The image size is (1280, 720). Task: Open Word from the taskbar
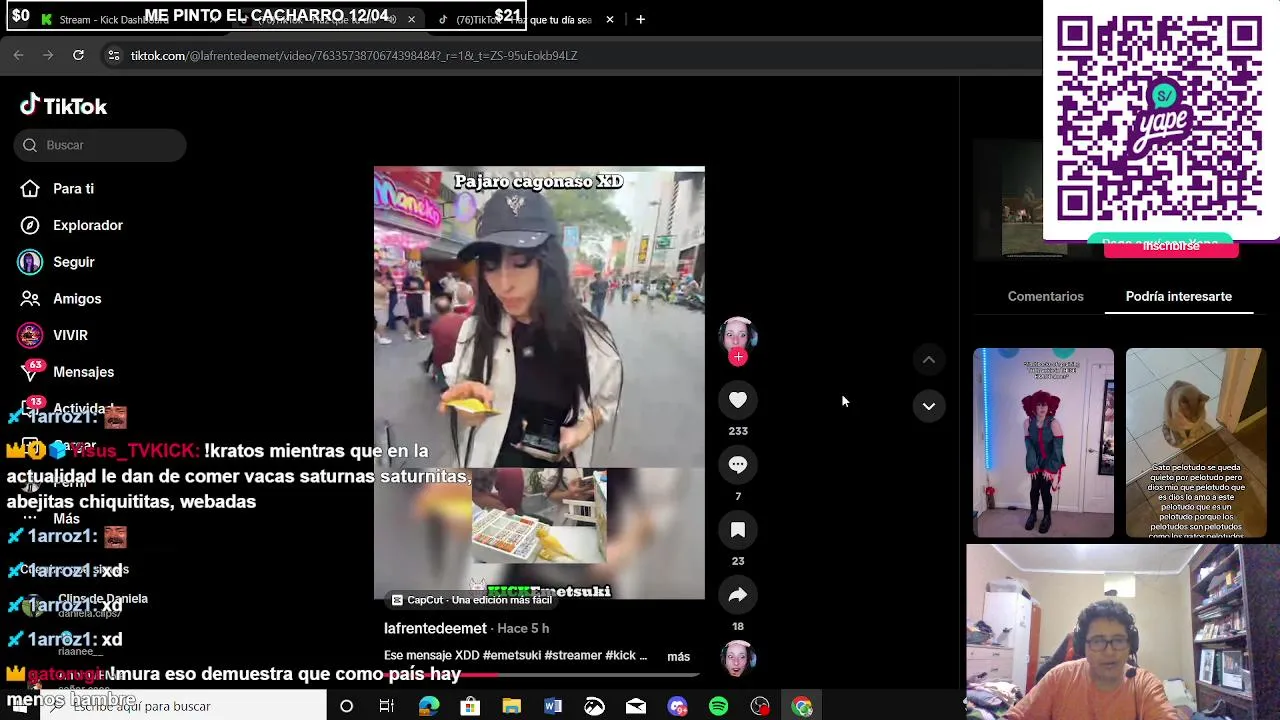553,706
